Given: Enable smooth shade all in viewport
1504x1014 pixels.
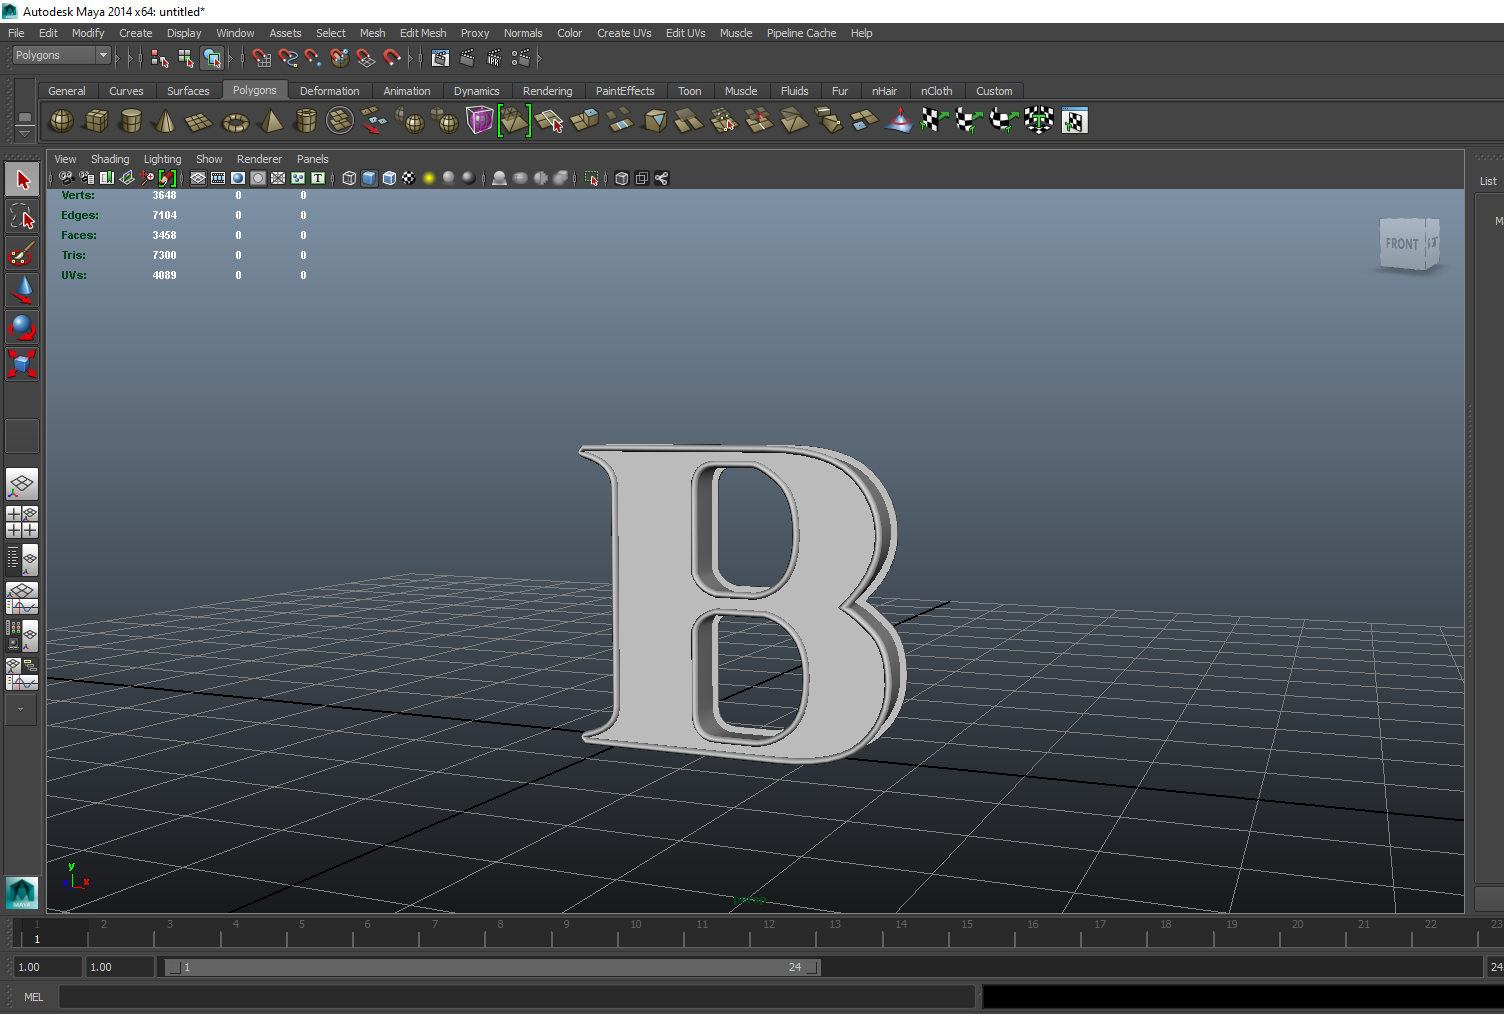Looking at the screenshot, I should point(369,178).
